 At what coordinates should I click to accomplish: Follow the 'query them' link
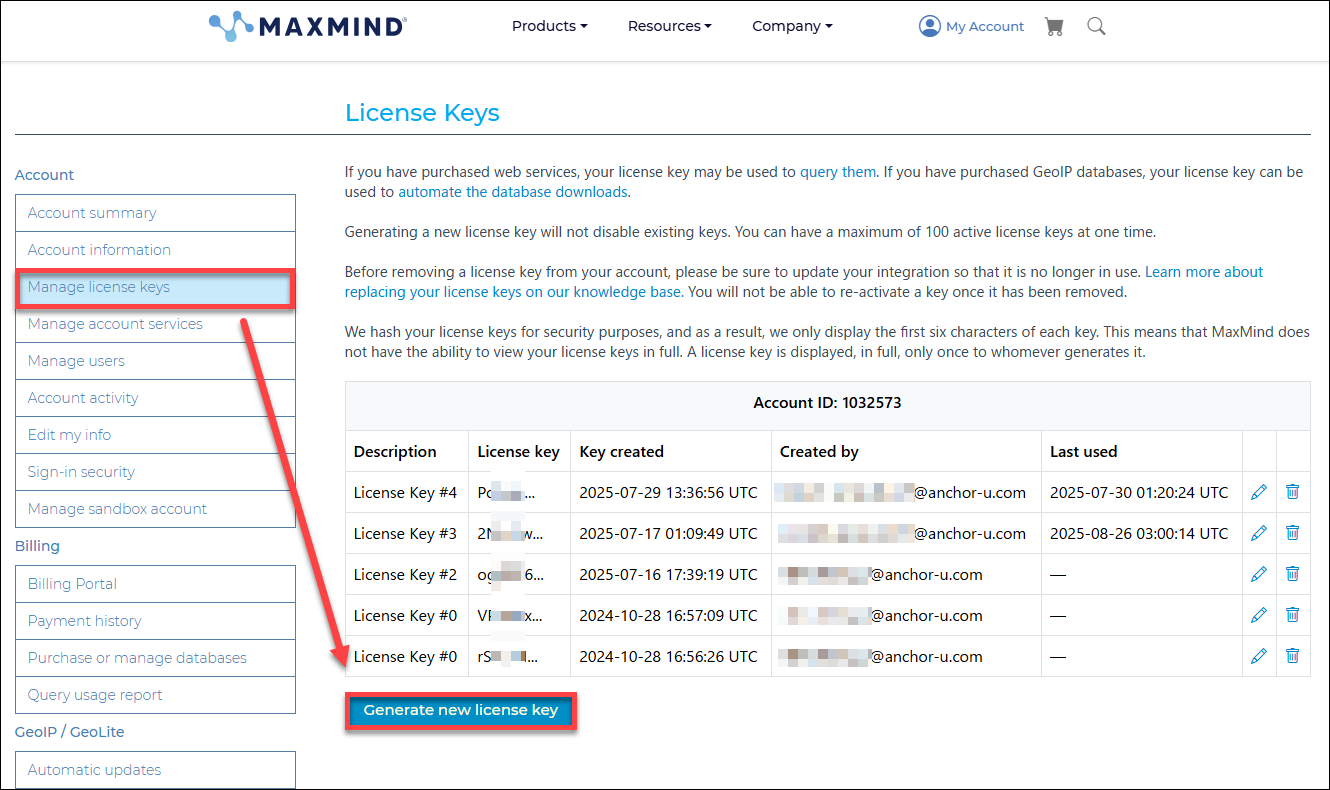(x=838, y=172)
